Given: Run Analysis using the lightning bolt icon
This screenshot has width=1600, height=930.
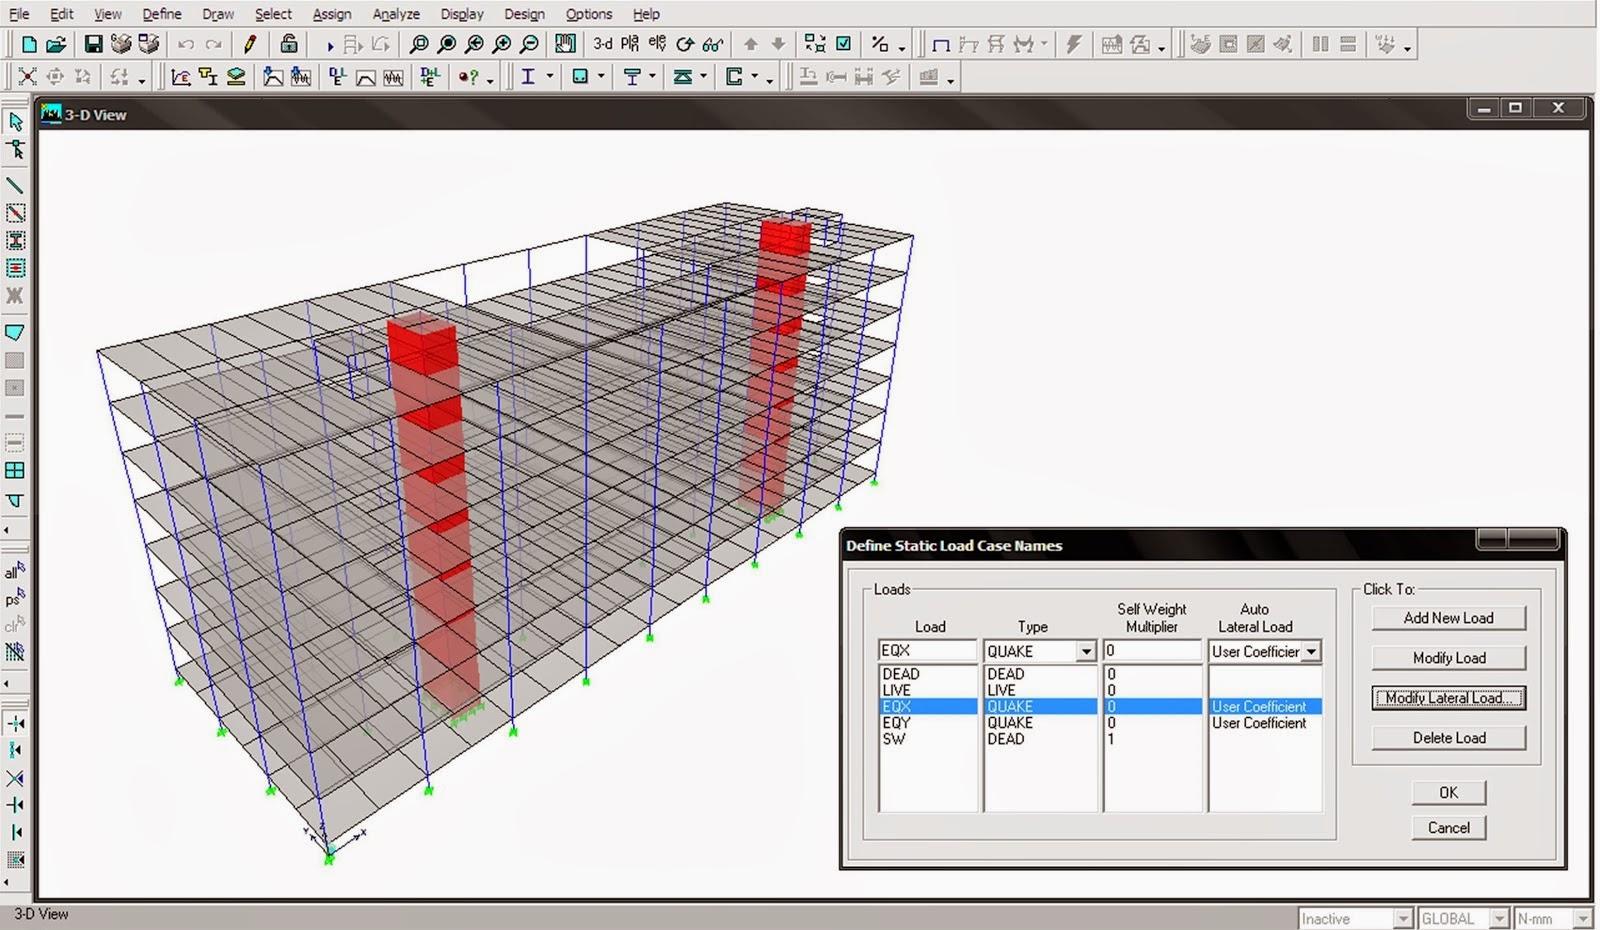Looking at the screenshot, I should [x=1075, y=43].
